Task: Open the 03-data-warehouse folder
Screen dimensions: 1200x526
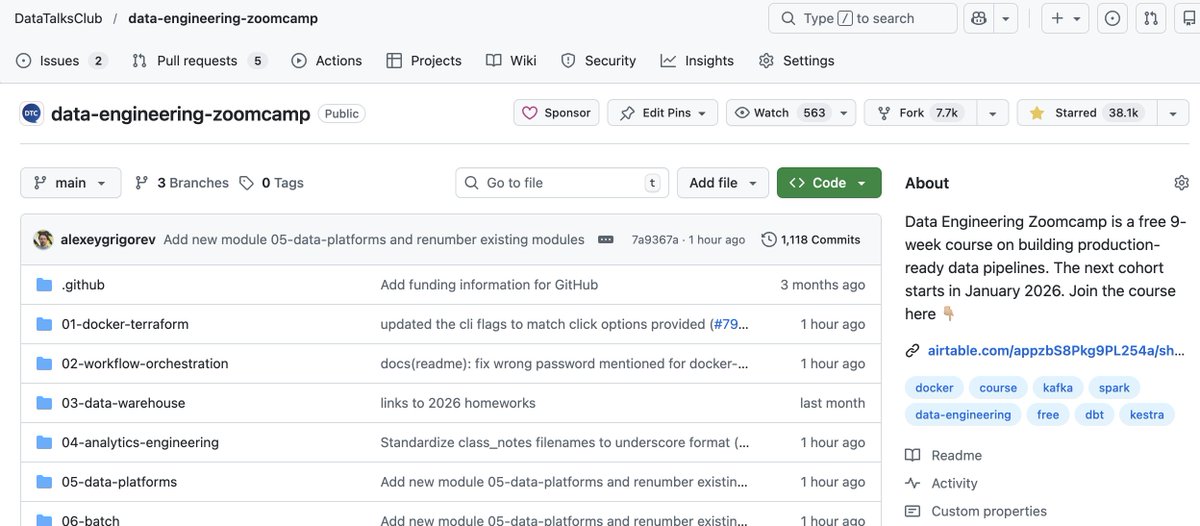Action: coord(123,403)
